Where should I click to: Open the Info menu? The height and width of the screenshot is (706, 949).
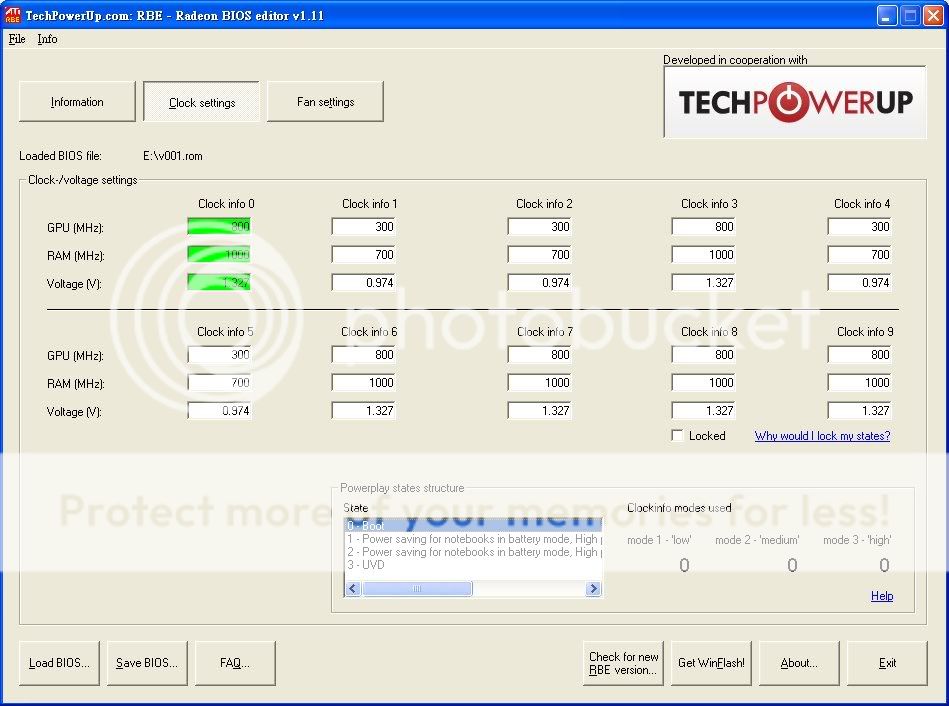point(47,39)
